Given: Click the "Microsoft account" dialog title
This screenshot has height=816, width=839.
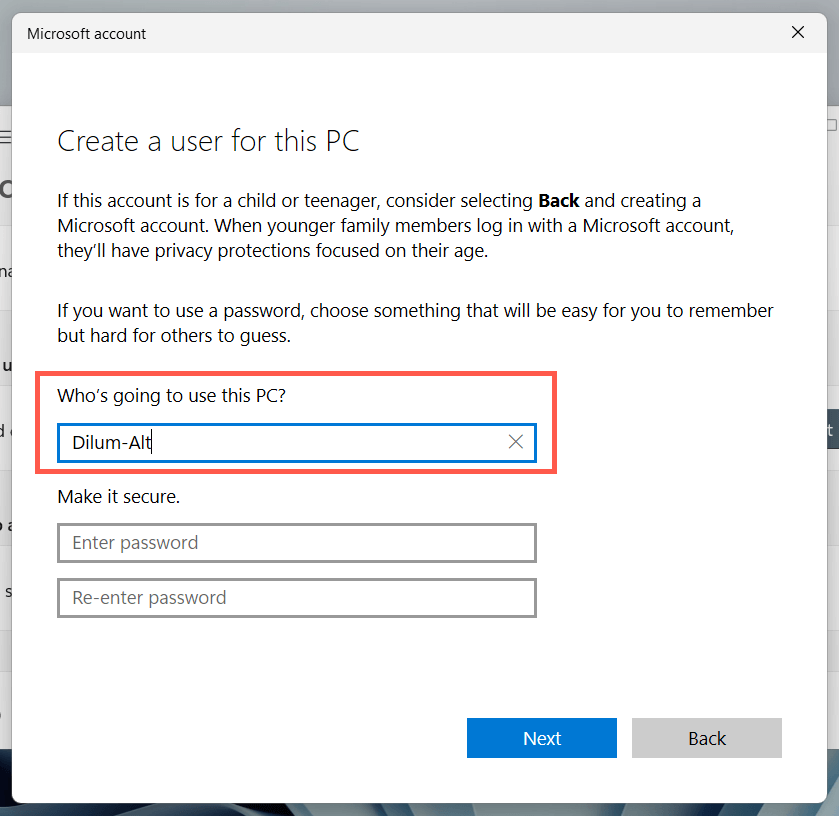Looking at the screenshot, I should click(87, 34).
